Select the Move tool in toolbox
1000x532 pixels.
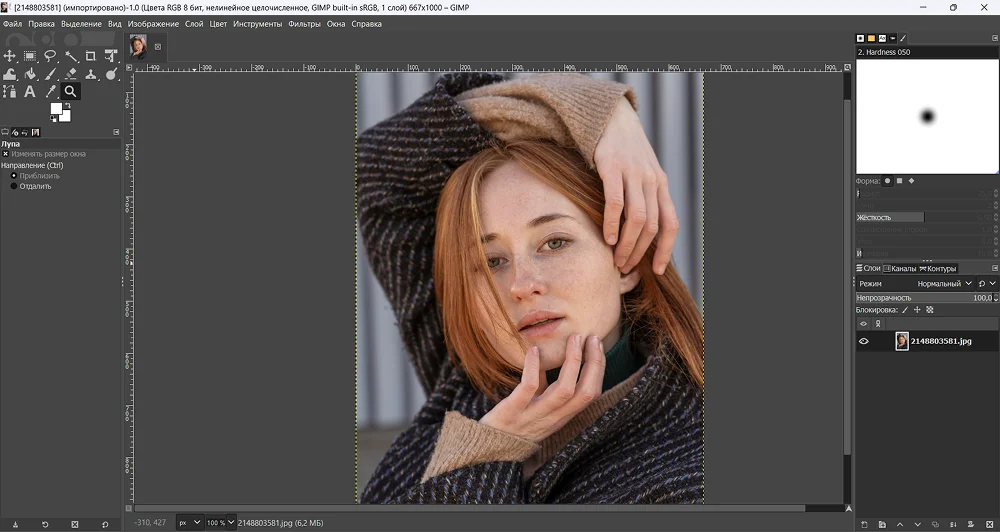[x=10, y=57]
